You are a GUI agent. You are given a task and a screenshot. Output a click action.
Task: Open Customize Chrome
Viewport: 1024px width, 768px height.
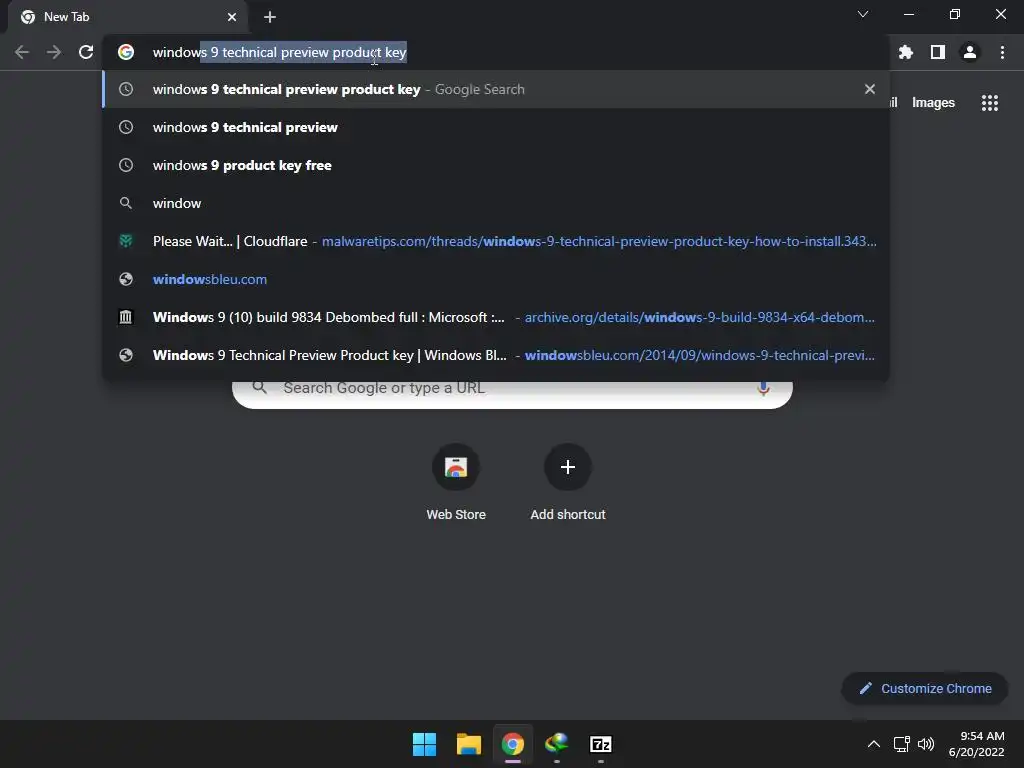[925, 688]
